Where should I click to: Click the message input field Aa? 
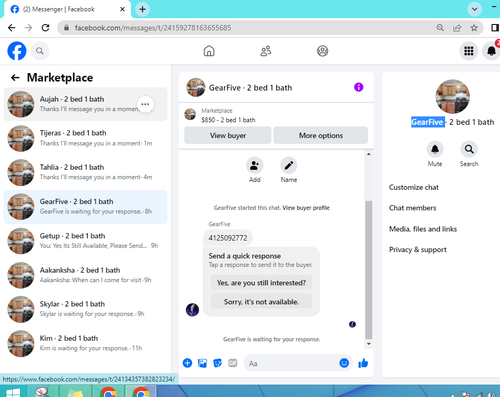tap(291, 363)
